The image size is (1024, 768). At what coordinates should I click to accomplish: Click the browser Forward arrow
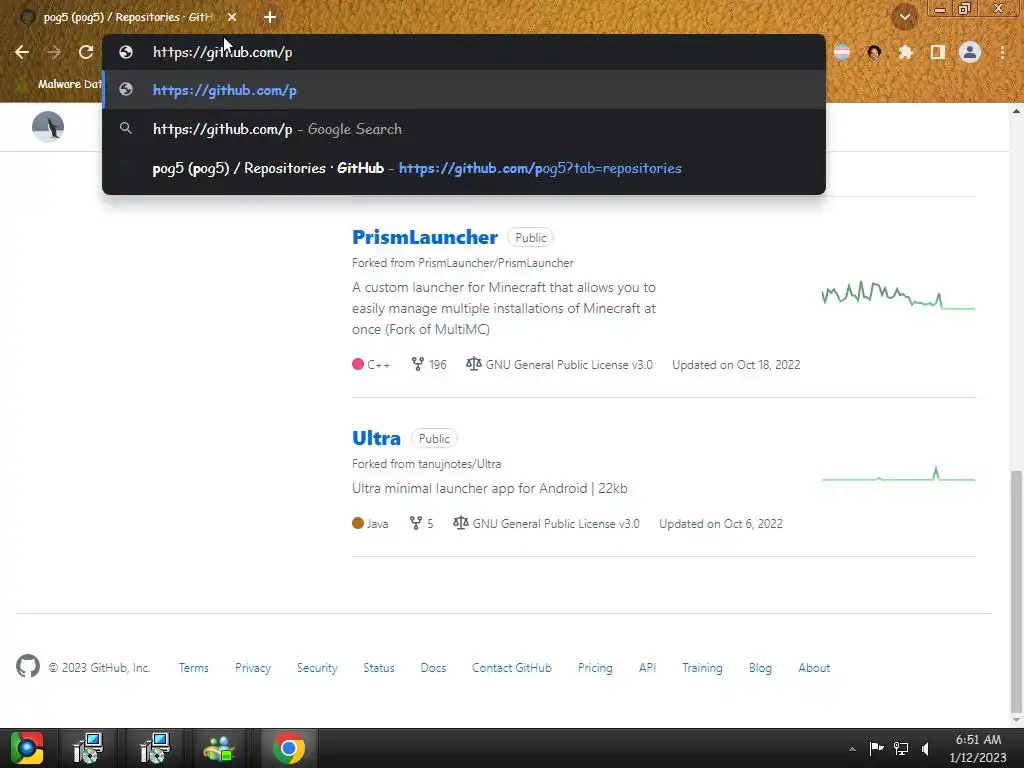pyautogui.click(x=54, y=52)
